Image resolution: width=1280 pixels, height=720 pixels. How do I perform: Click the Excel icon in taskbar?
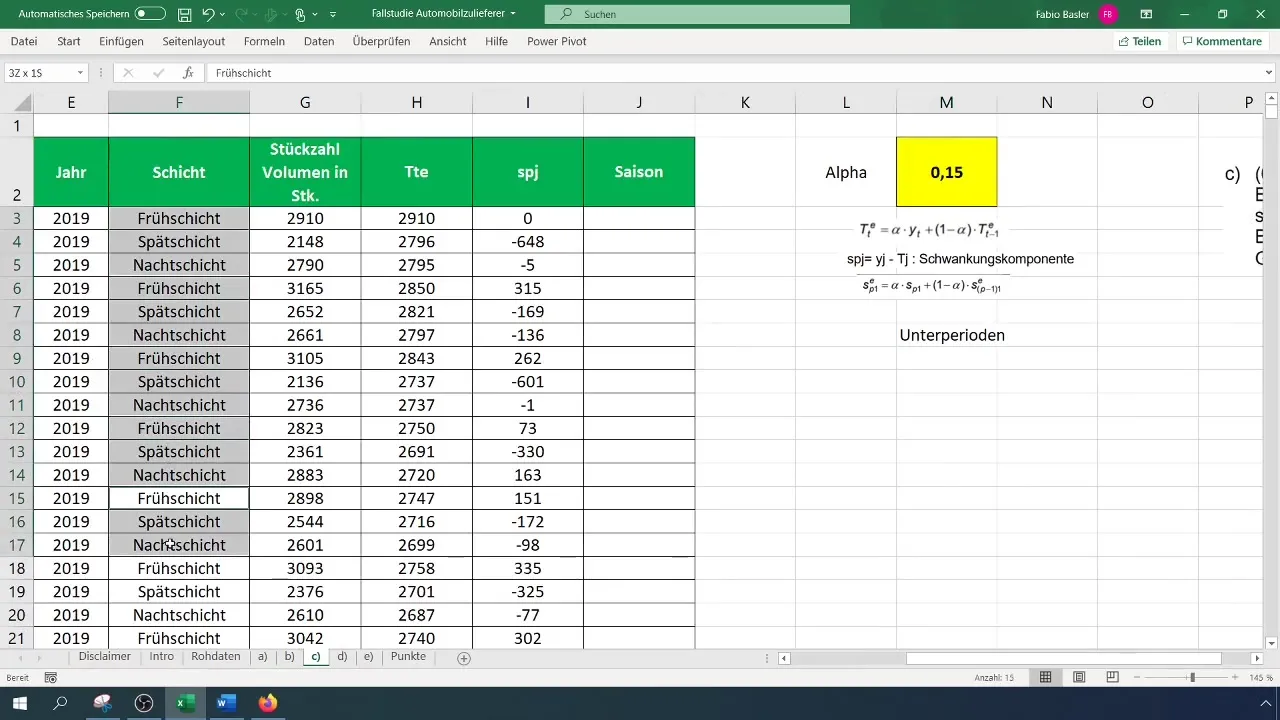click(185, 703)
